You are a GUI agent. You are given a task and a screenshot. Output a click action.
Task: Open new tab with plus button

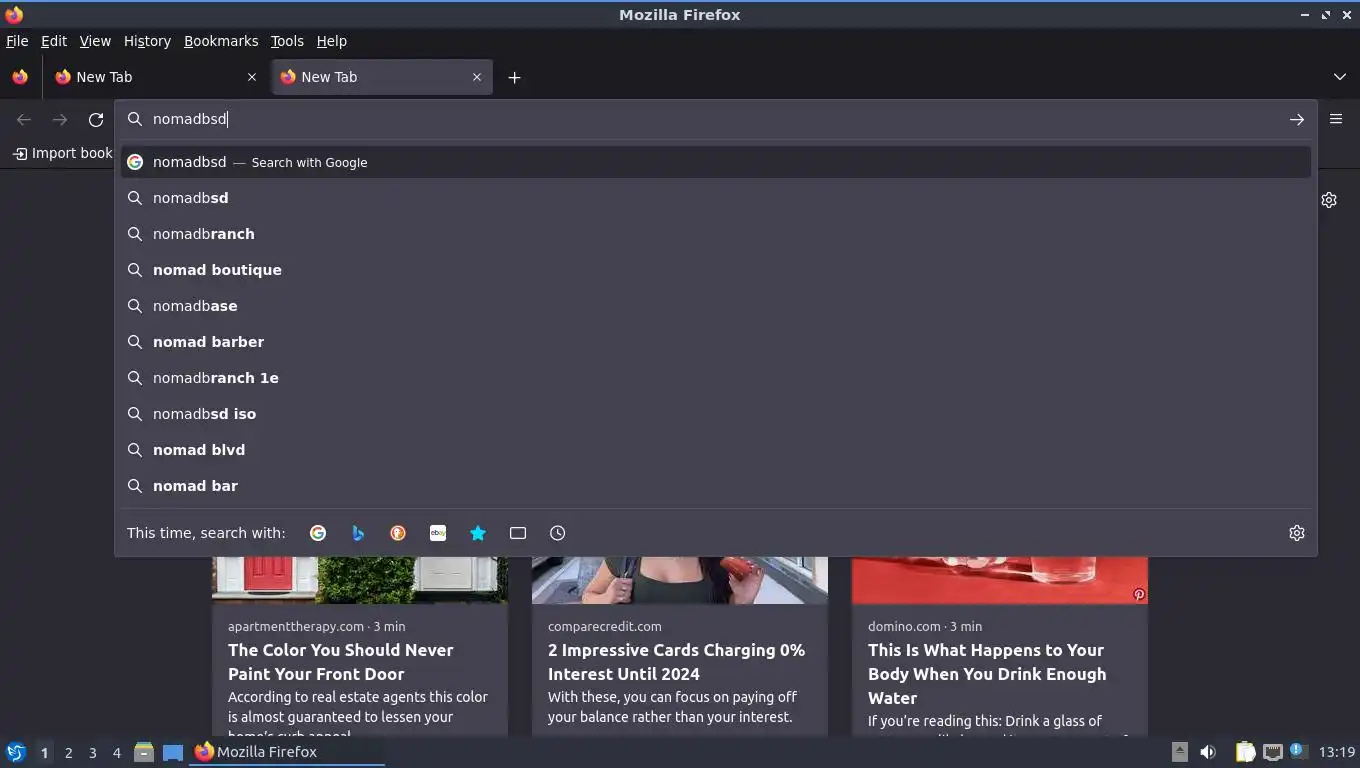(x=514, y=77)
